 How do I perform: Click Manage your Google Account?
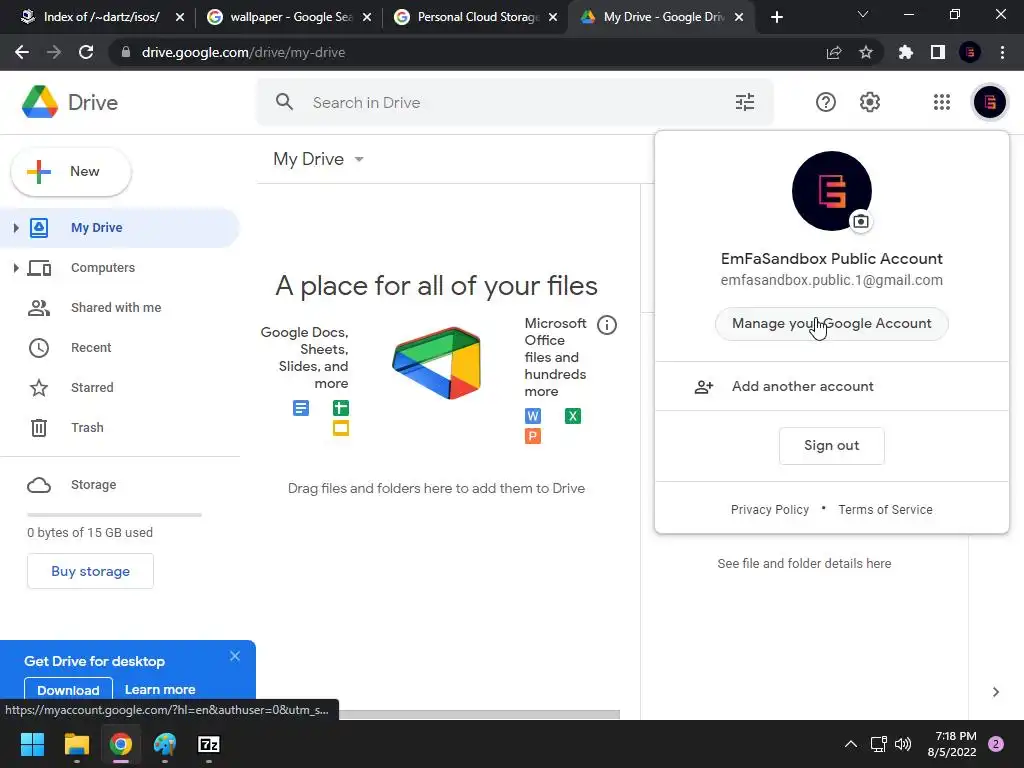(x=831, y=324)
